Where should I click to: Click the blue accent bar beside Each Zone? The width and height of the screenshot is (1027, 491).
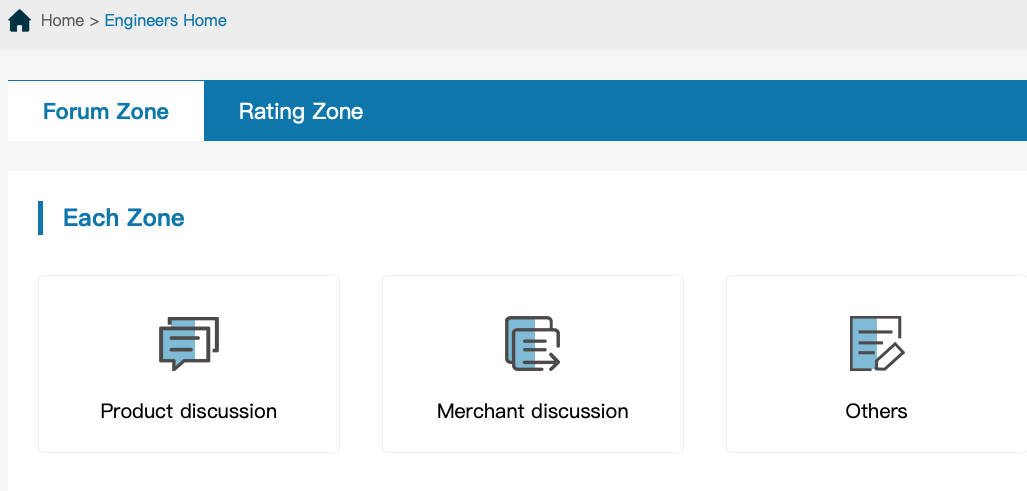(41, 218)
